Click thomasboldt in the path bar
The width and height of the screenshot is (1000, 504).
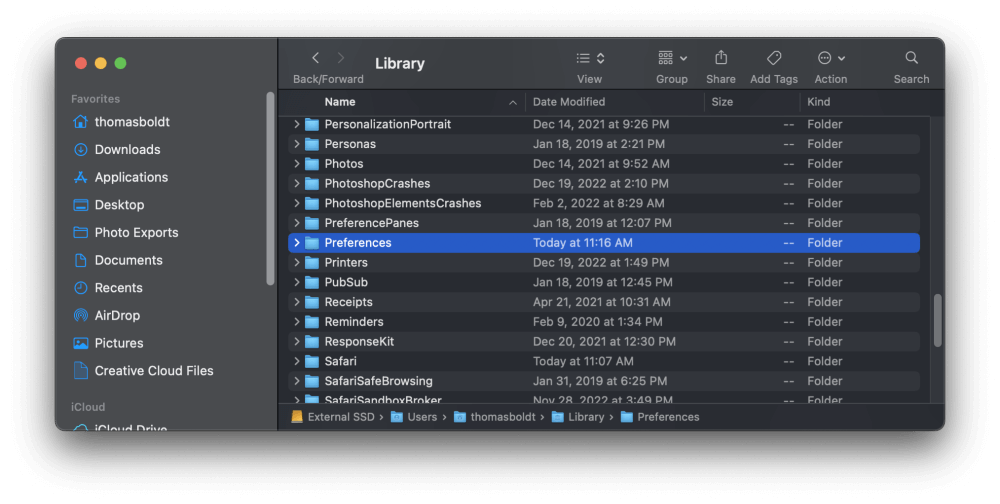point(495,417)
